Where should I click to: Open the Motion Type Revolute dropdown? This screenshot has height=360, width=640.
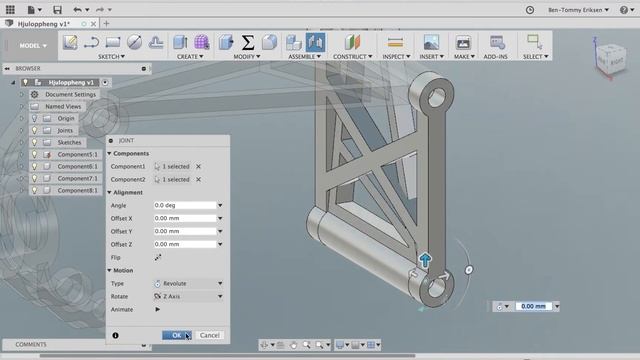pyautogui.click(x=188, y=283)
